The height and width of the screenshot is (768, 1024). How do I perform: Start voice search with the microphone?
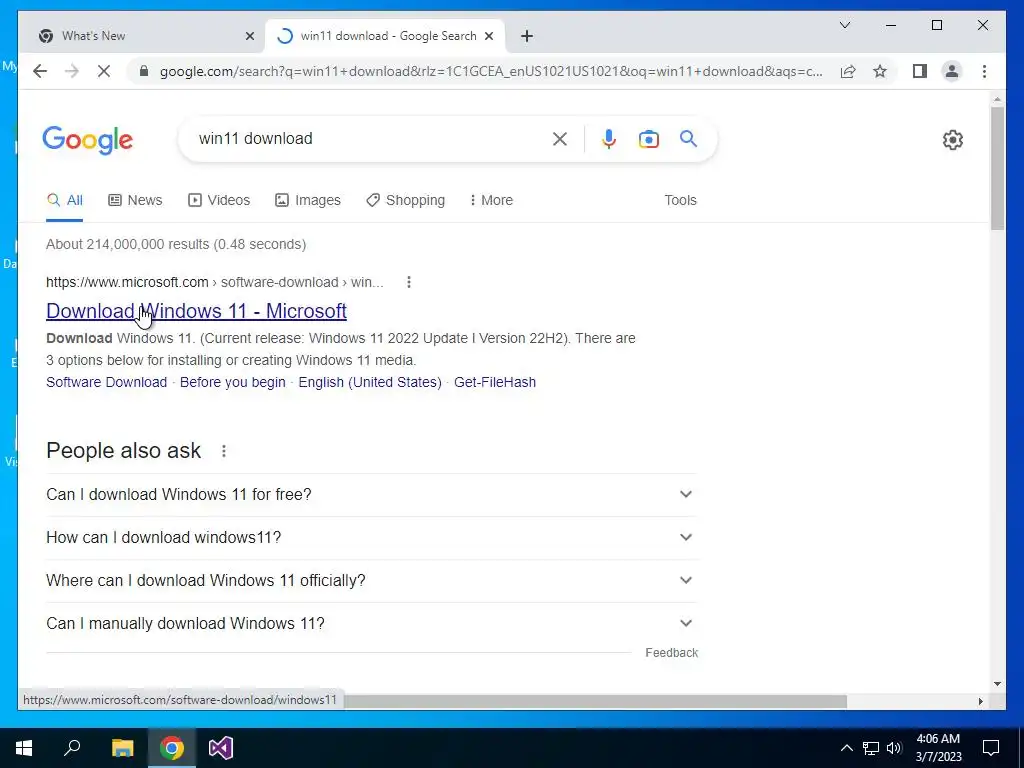click(609, 138)
